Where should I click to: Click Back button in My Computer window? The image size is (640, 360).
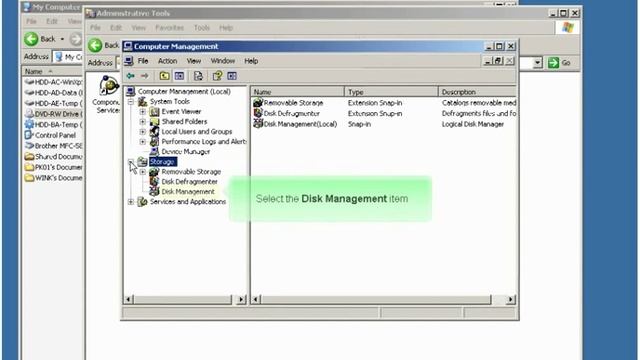tap(40, 39)
